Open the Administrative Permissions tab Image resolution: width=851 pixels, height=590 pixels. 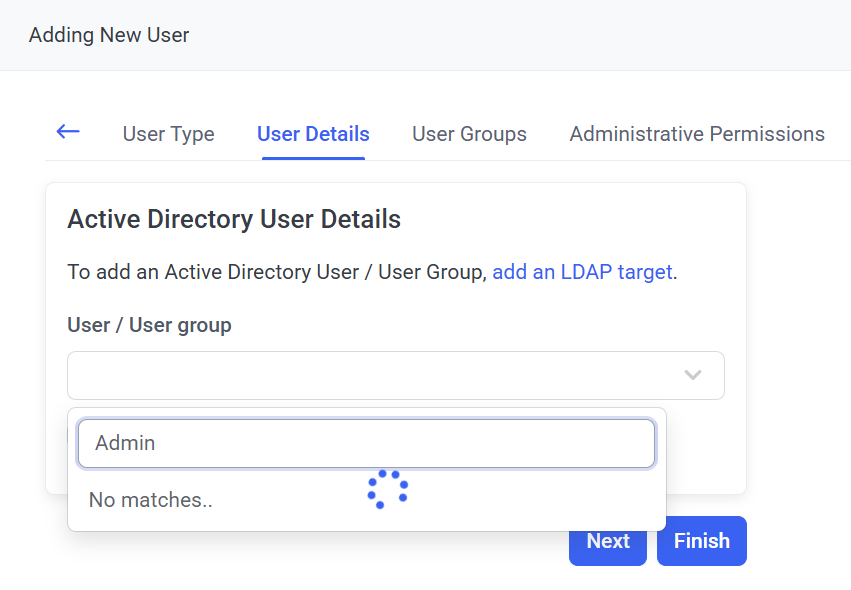click(x=697, y=134)
